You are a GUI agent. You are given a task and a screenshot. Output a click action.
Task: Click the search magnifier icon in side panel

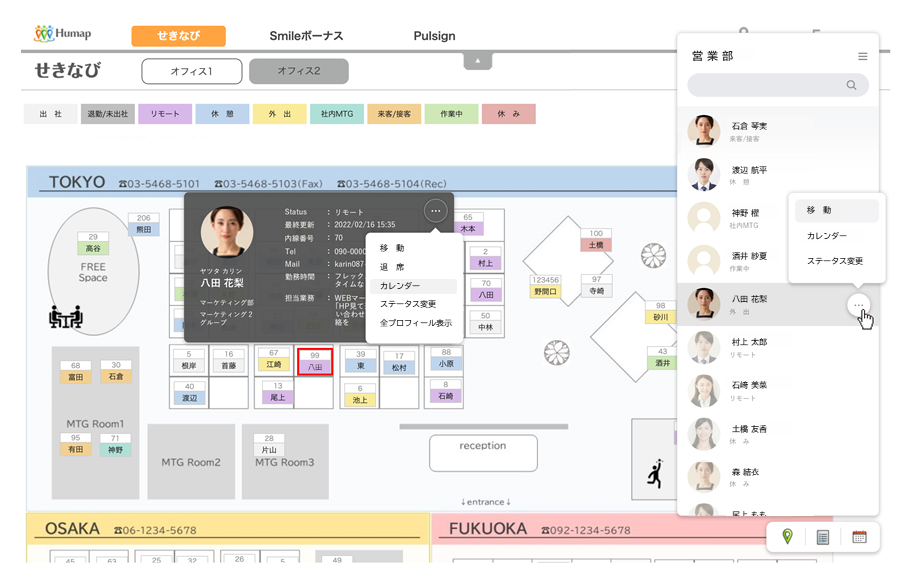(x=852, y=85)
